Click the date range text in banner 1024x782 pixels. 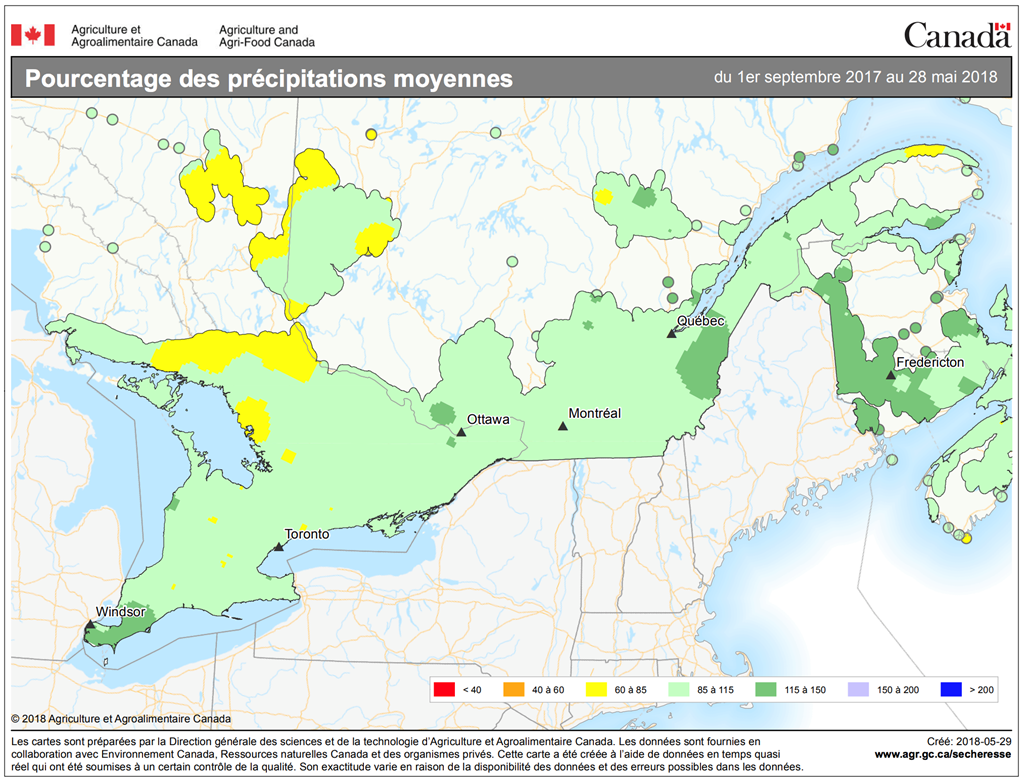click(856, 78)
